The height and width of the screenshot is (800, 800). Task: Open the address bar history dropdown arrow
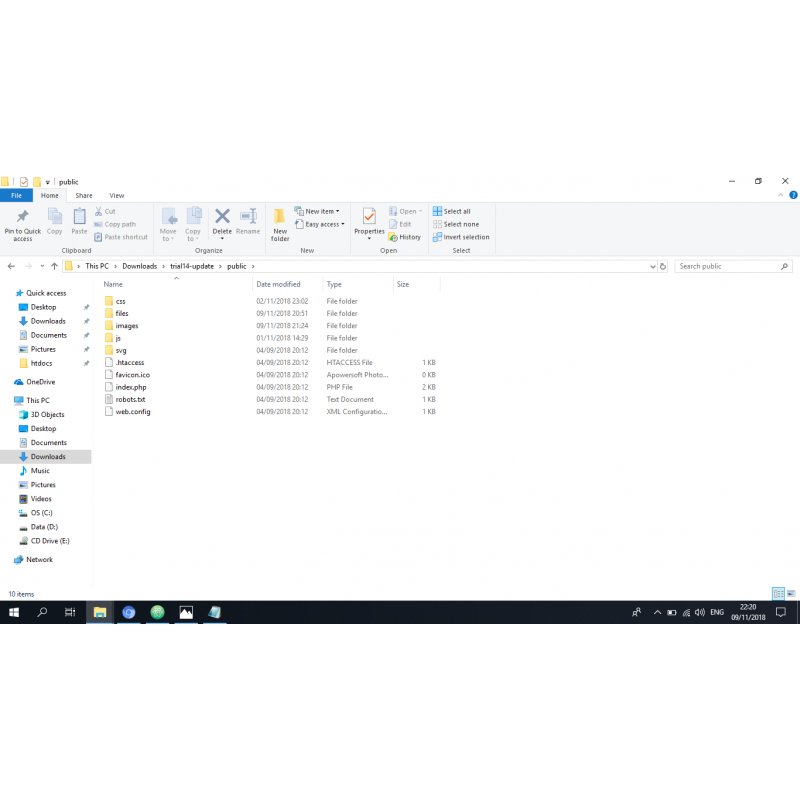click(652, 267)
